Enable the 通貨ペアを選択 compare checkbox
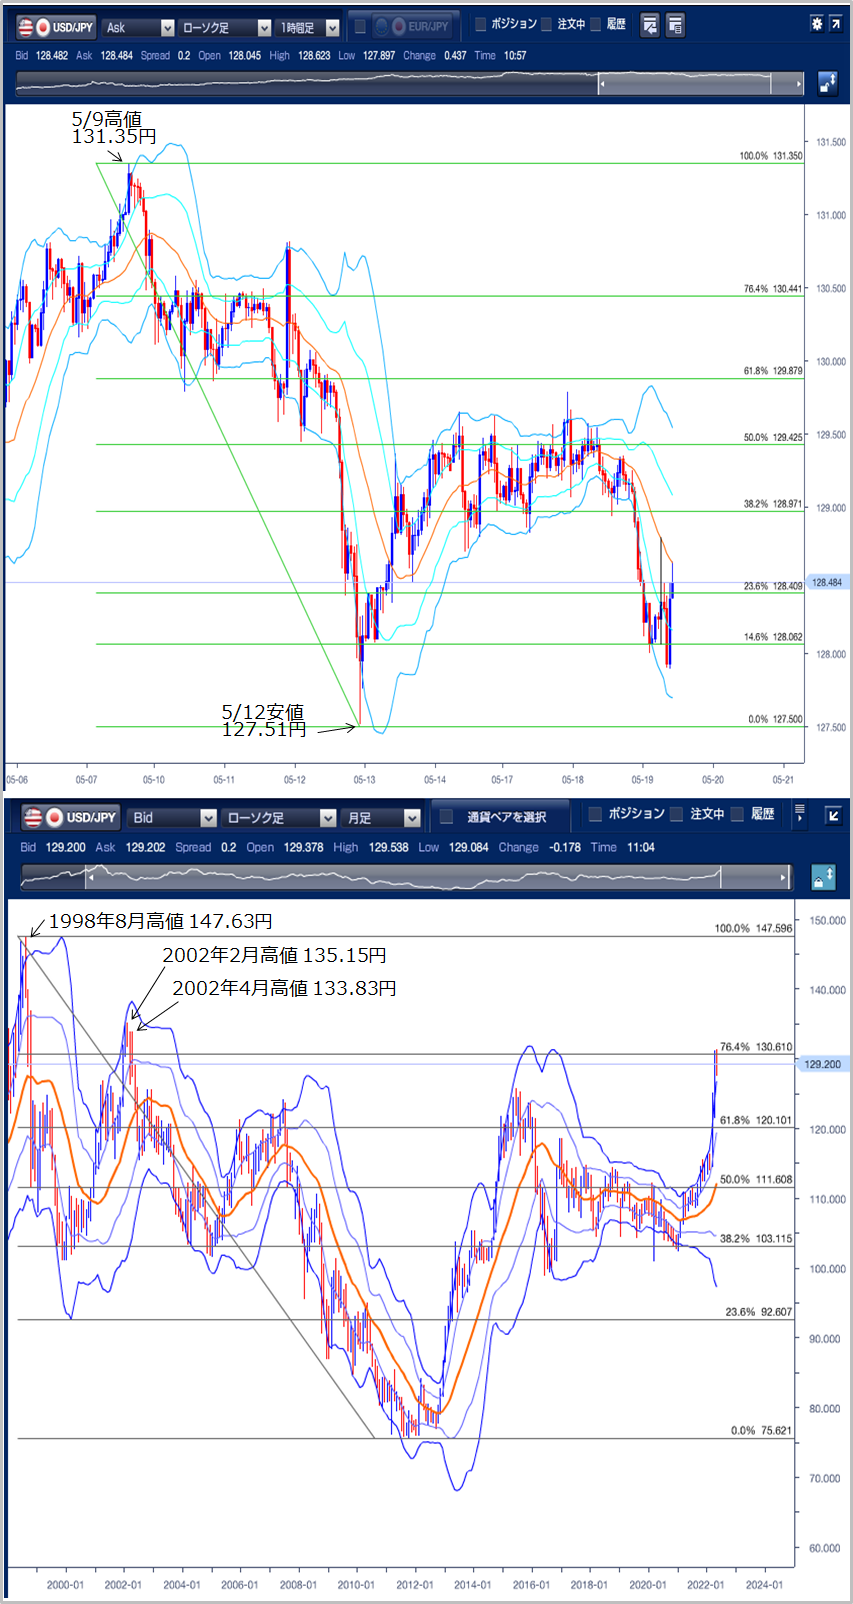This screenshot has width=853, height=1604. (x=447, y=817)
